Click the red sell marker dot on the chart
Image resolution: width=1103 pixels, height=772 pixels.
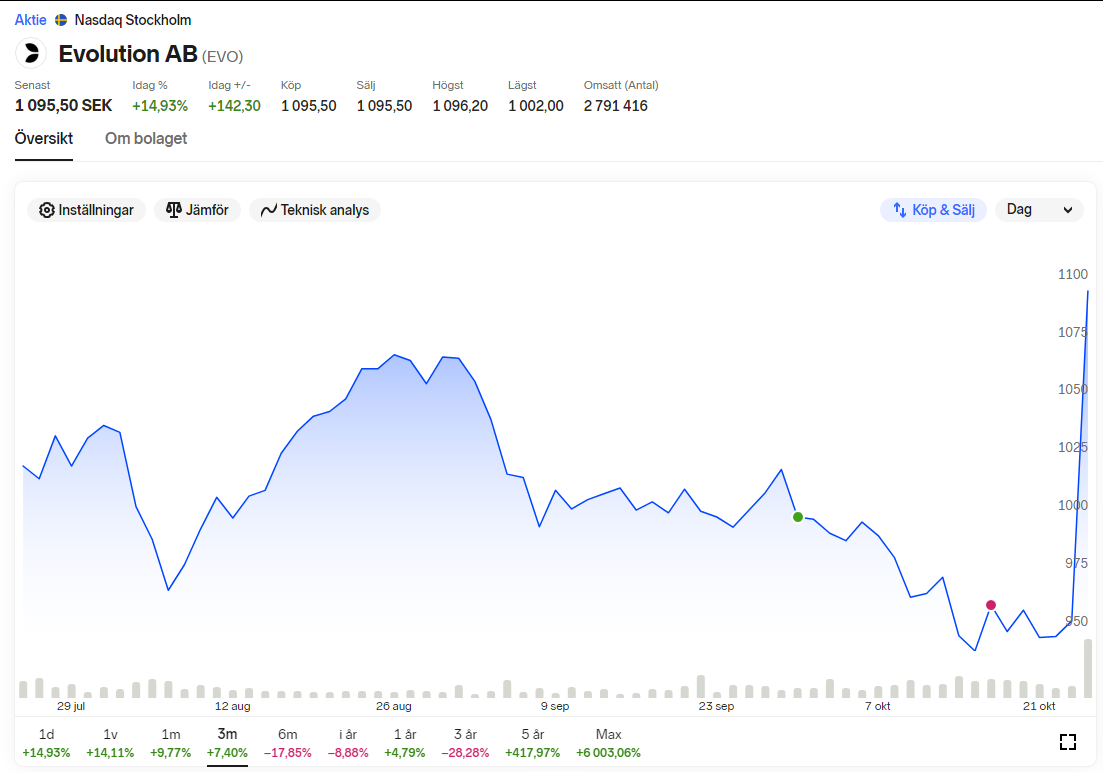pos(990,605)
